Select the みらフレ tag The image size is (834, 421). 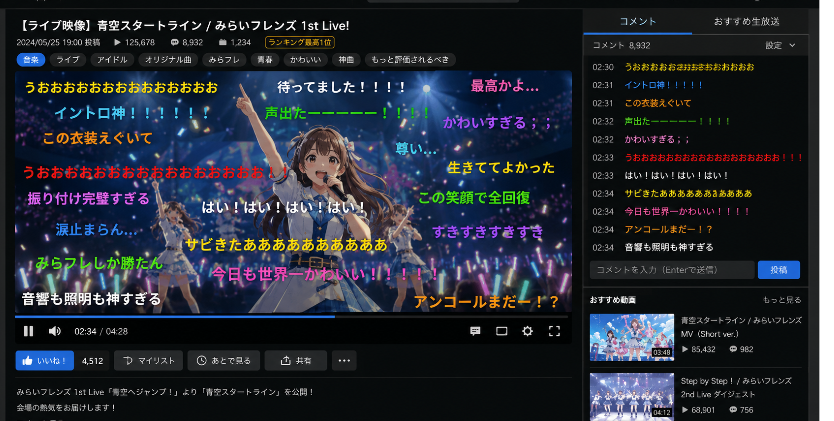[224, 60]
